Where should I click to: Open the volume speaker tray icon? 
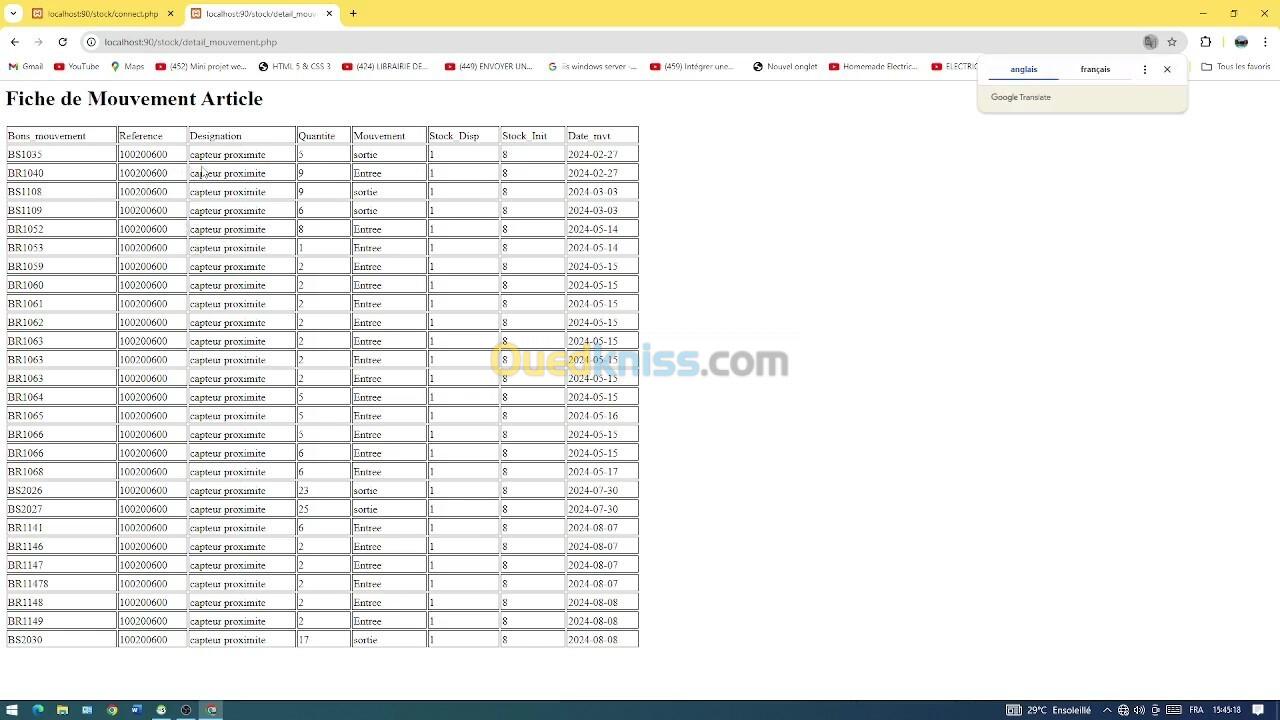[x=1139, y=710]
